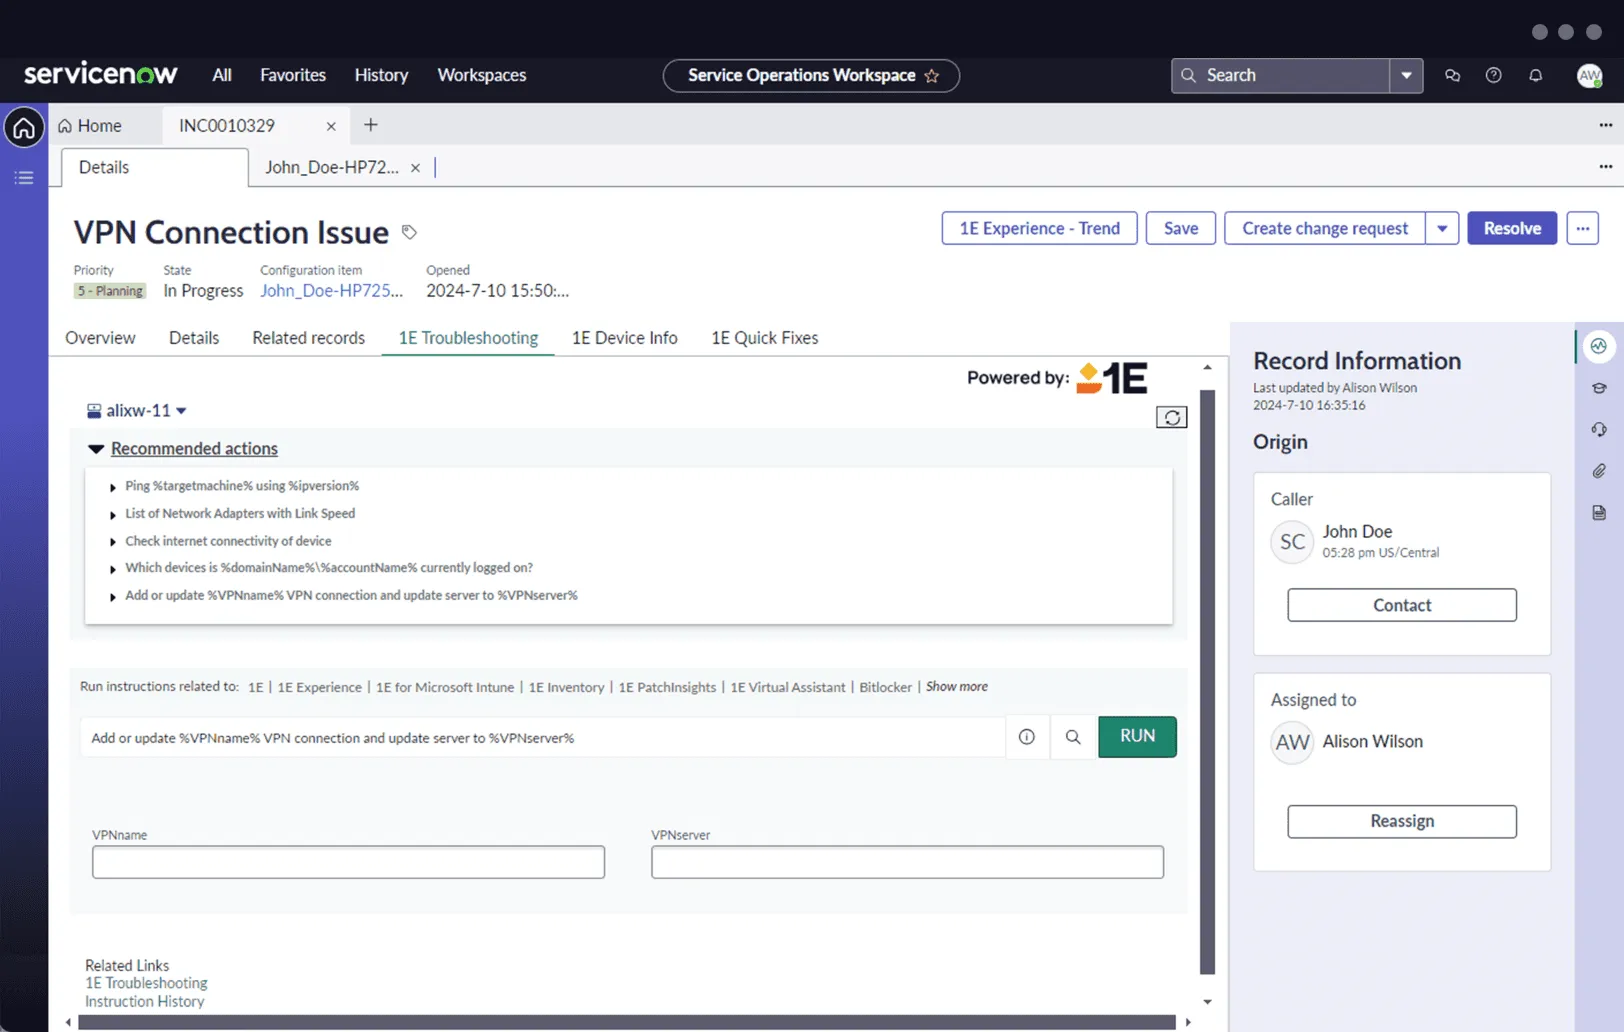This screenshot has width=1624, height=1032.
Task: Open the Connect chat icon in the header
Action: point(1452,75)
